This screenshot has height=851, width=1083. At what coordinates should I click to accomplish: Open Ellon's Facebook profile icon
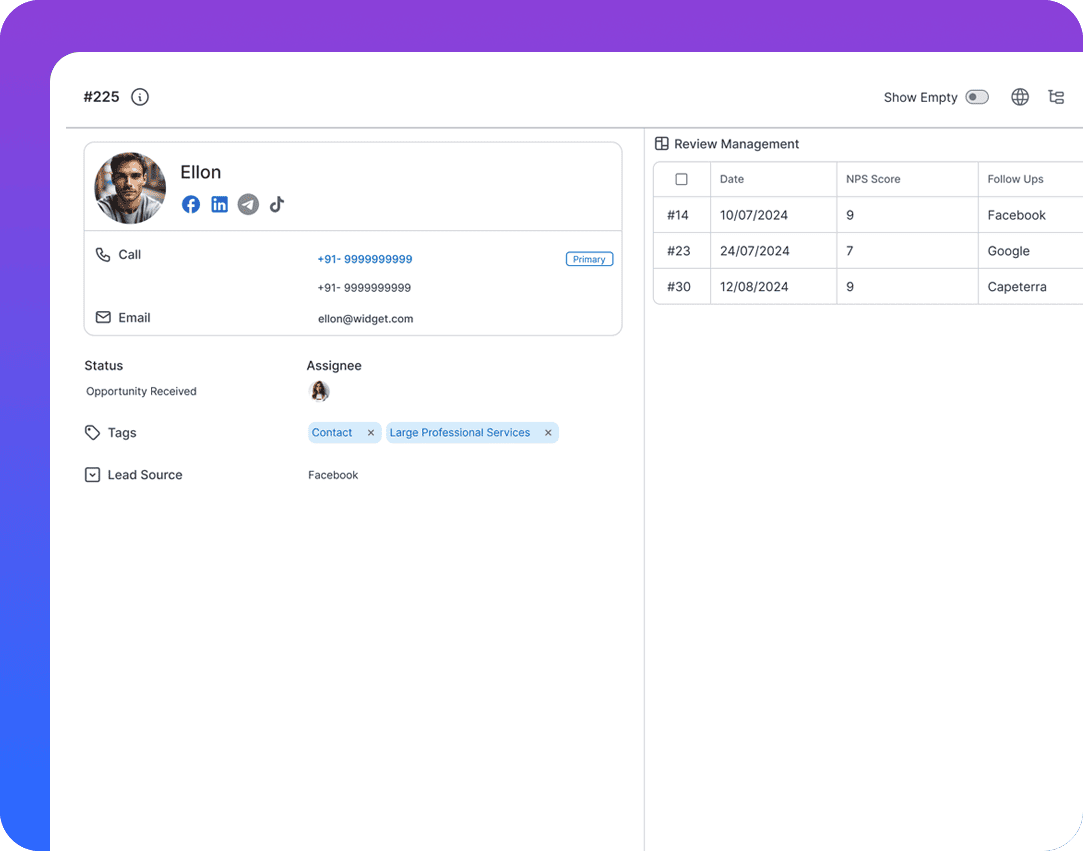click(191, 204)
